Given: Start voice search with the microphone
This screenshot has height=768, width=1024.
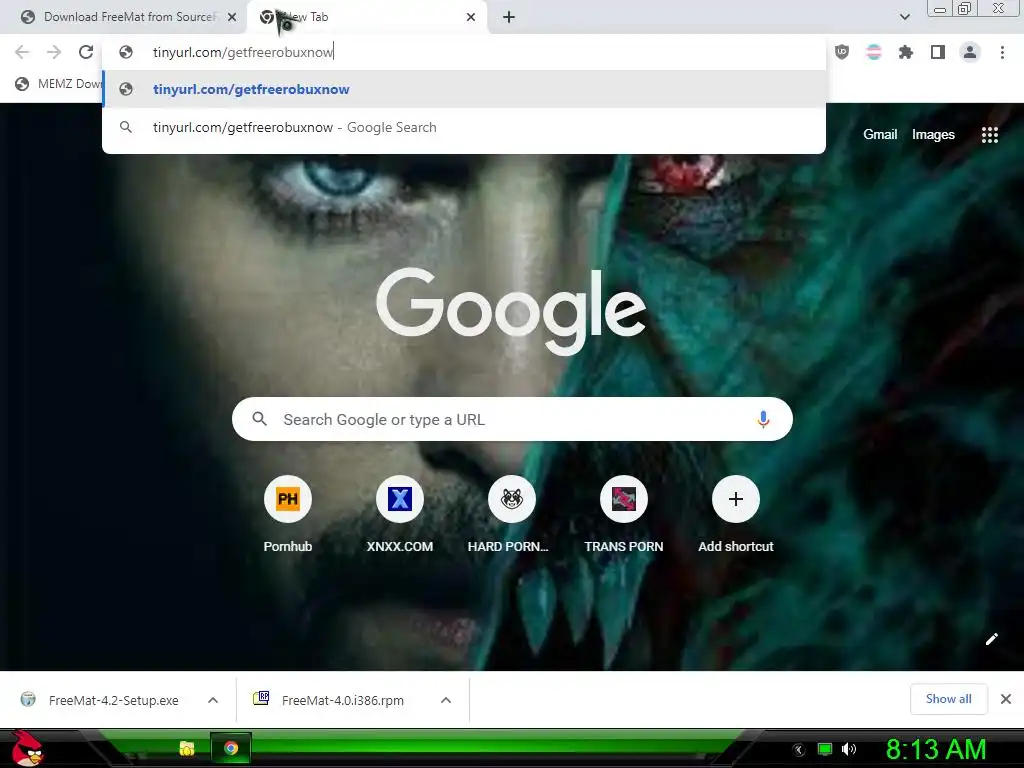Looking at the screenshot, I should point(763,419).
